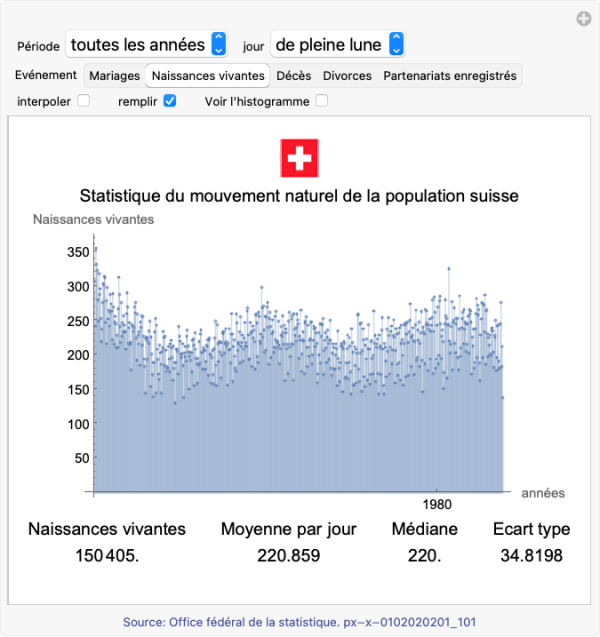
Task: Click the Médiane value 220.
Action: pos(425,556)
